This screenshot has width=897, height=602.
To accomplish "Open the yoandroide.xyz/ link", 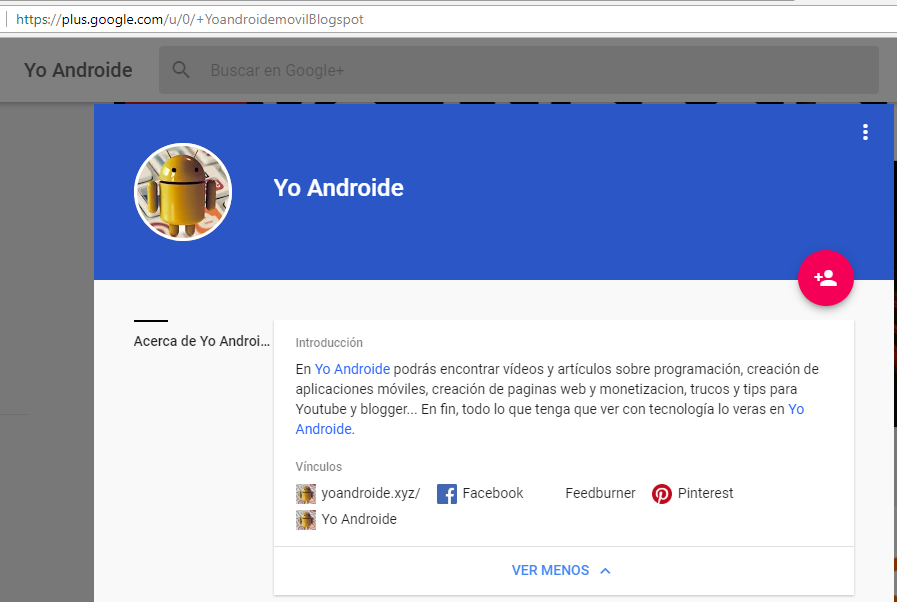I will pos(371,493).
